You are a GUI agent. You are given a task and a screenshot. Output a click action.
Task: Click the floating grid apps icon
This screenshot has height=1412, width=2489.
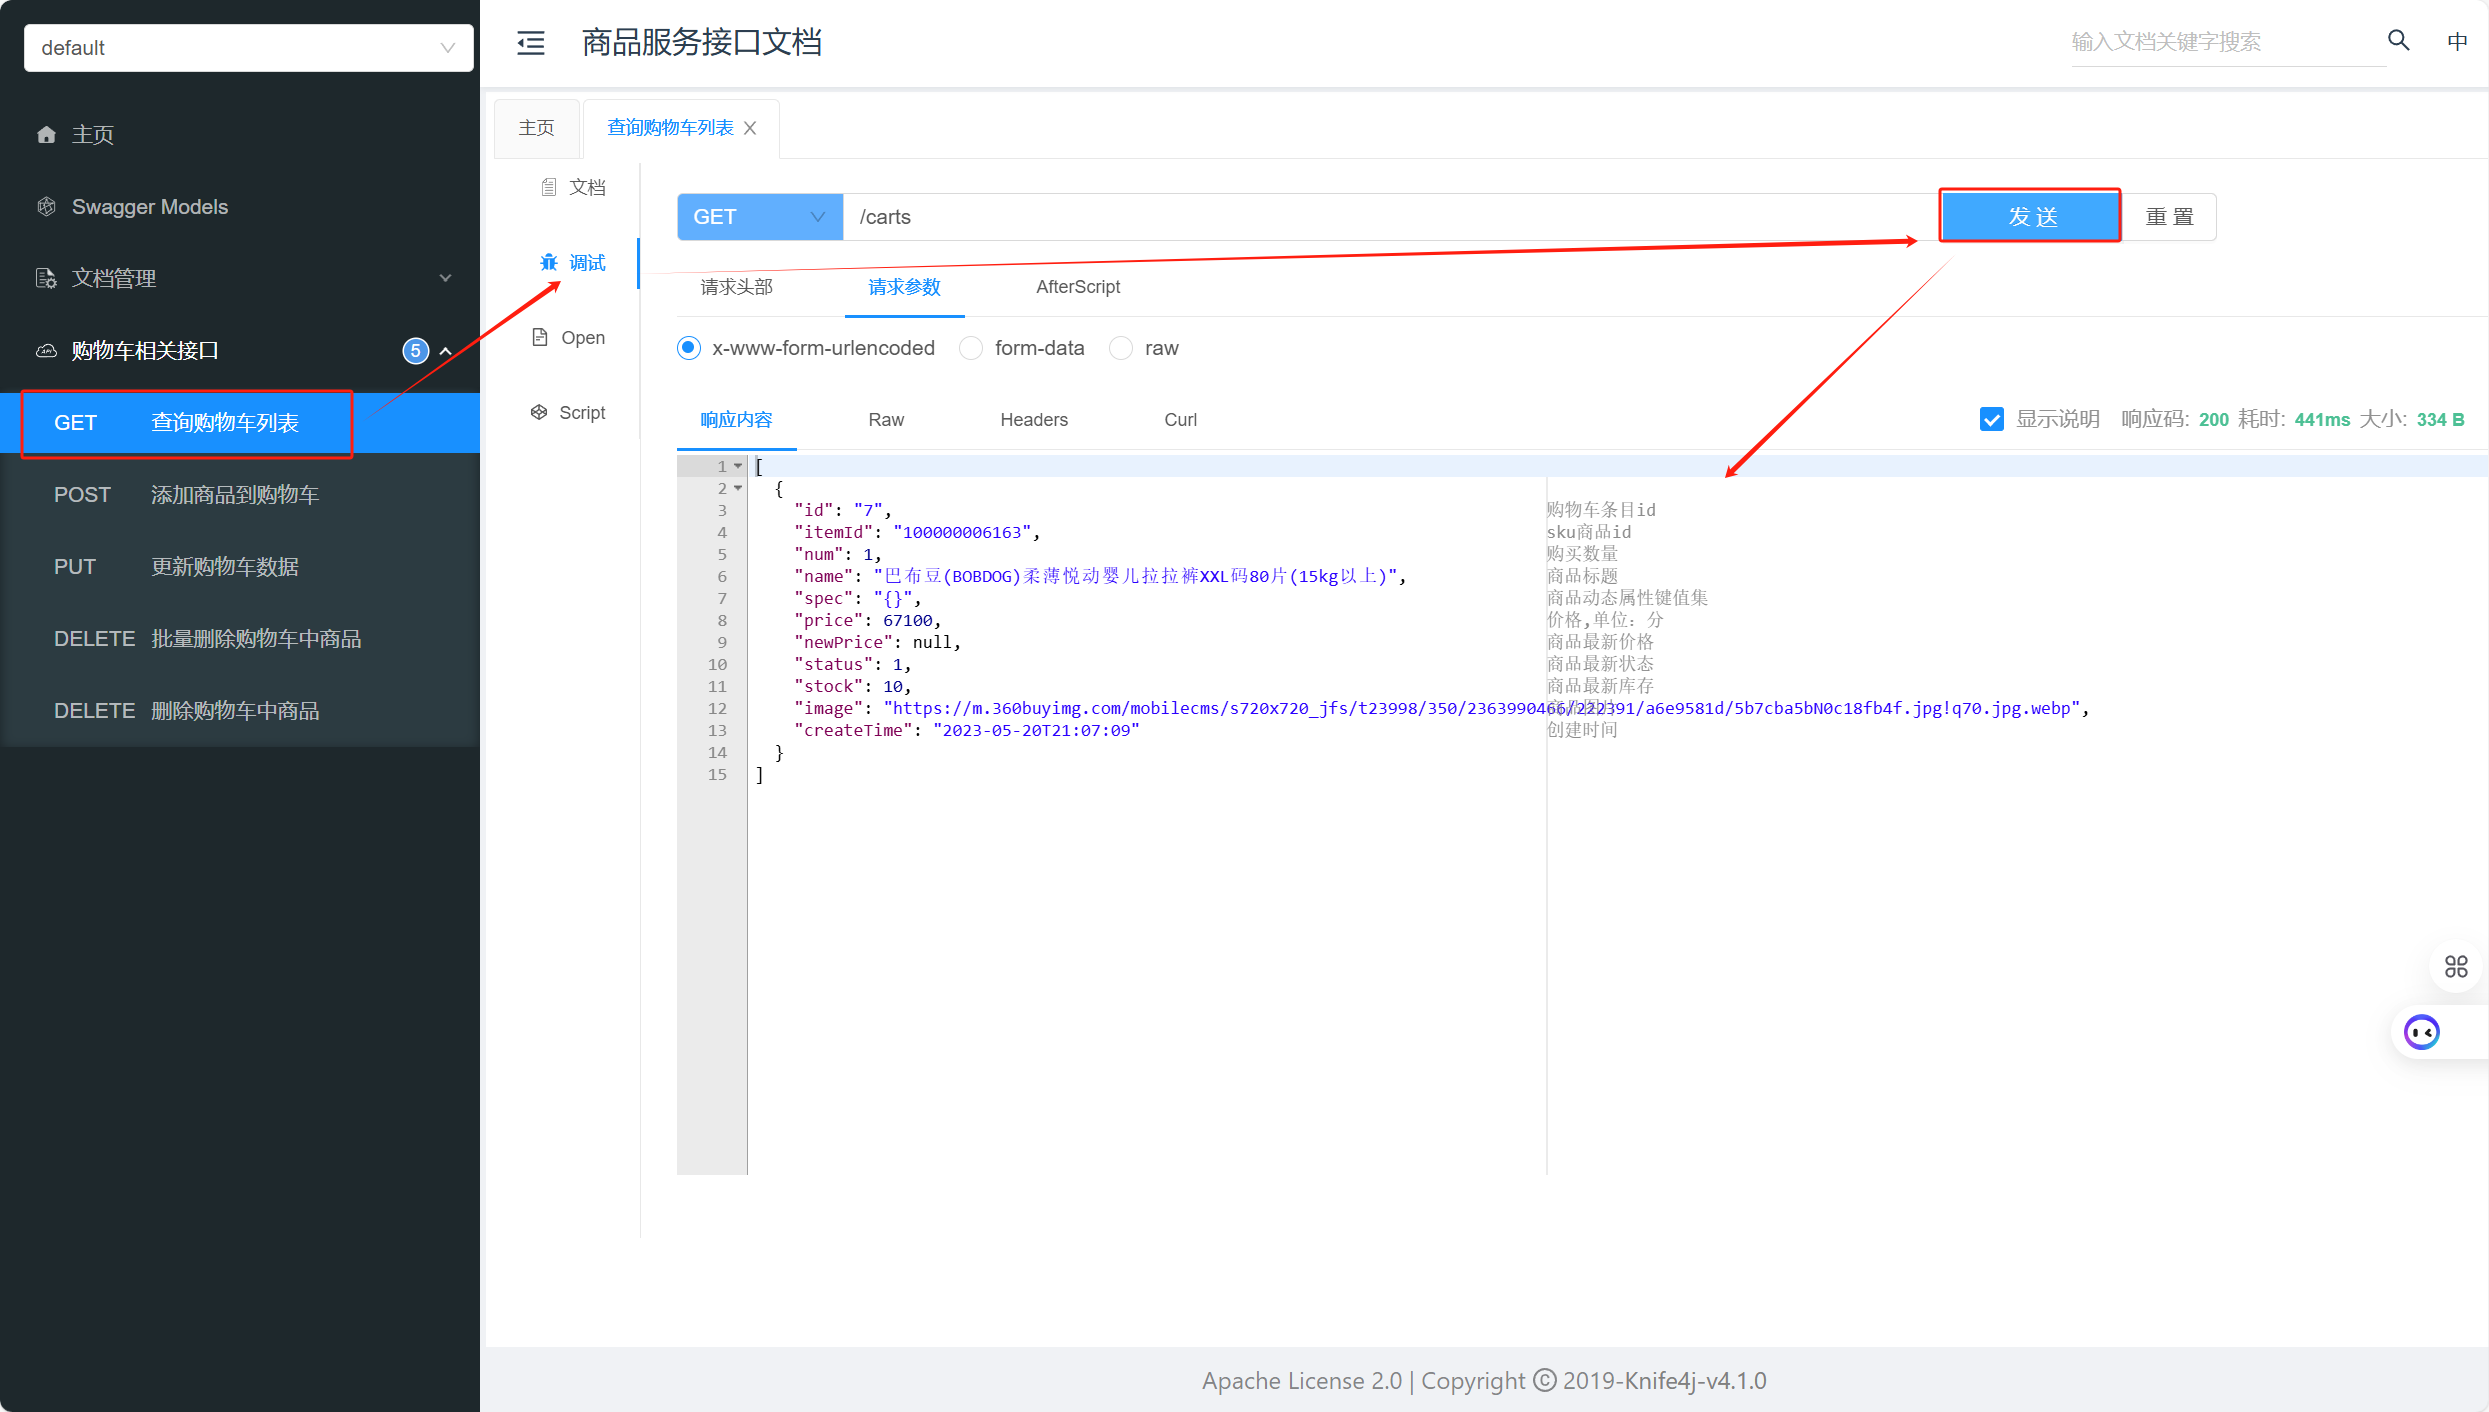[x=2455, y=966]
